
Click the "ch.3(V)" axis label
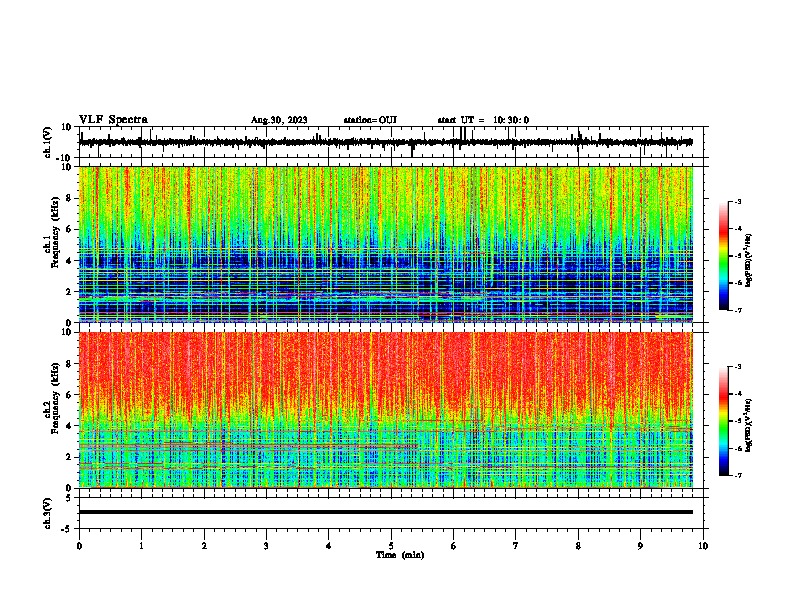tap(48, 513)
